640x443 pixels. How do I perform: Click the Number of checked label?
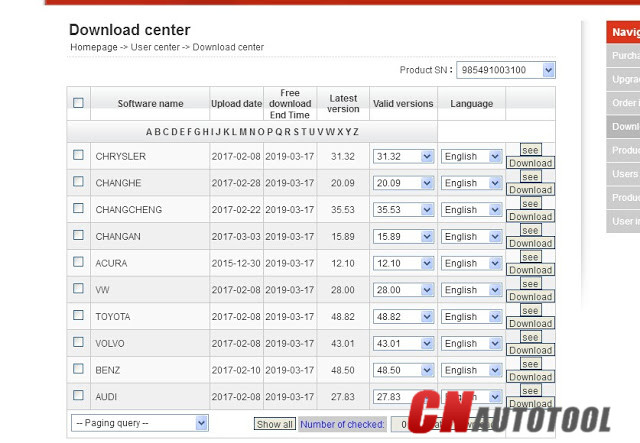(x=342, y=424)
